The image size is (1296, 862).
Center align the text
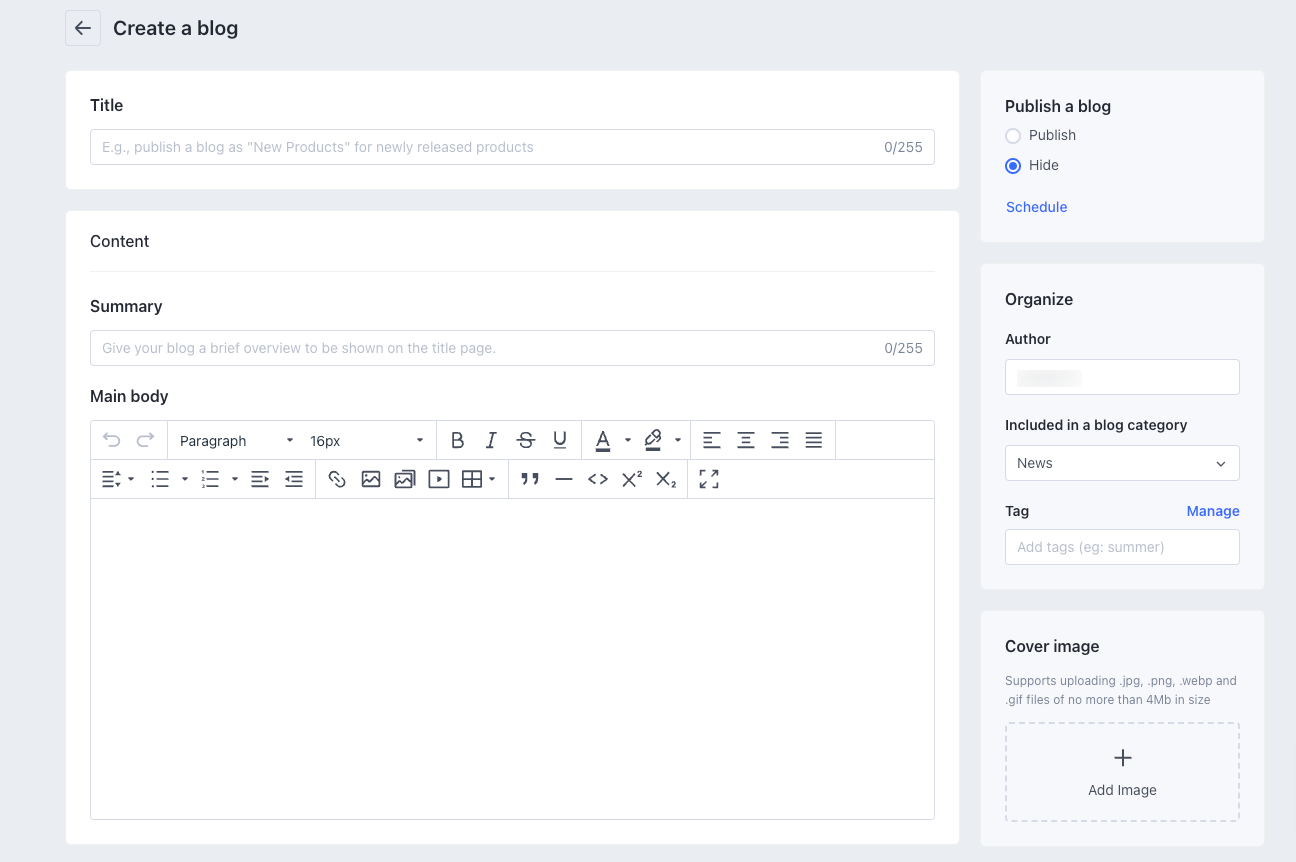tap(746, 440)
